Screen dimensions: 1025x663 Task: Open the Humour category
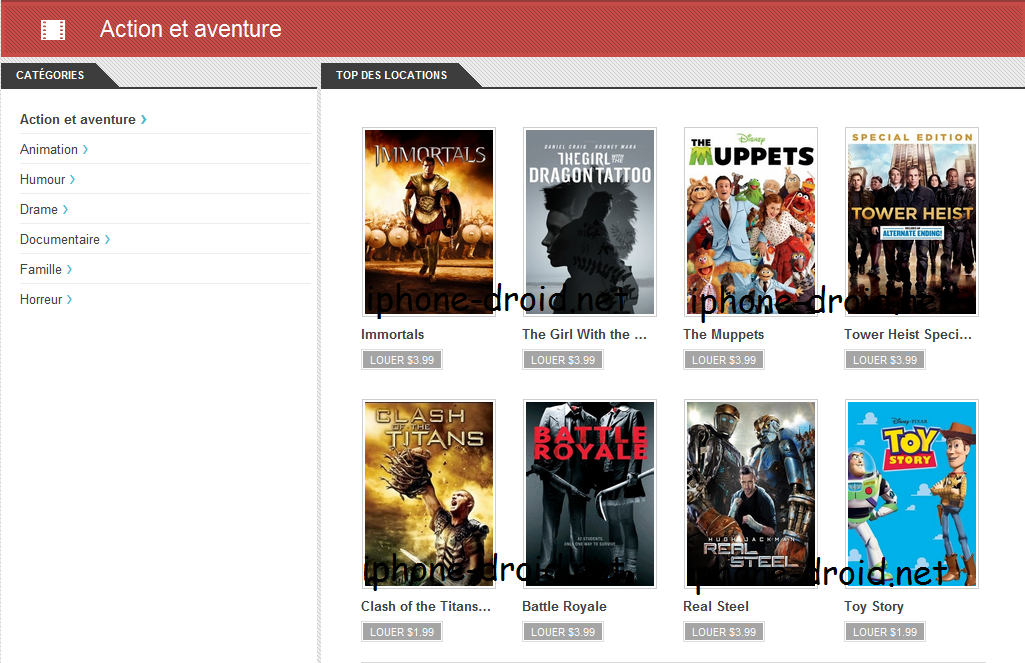pos(42,180)
